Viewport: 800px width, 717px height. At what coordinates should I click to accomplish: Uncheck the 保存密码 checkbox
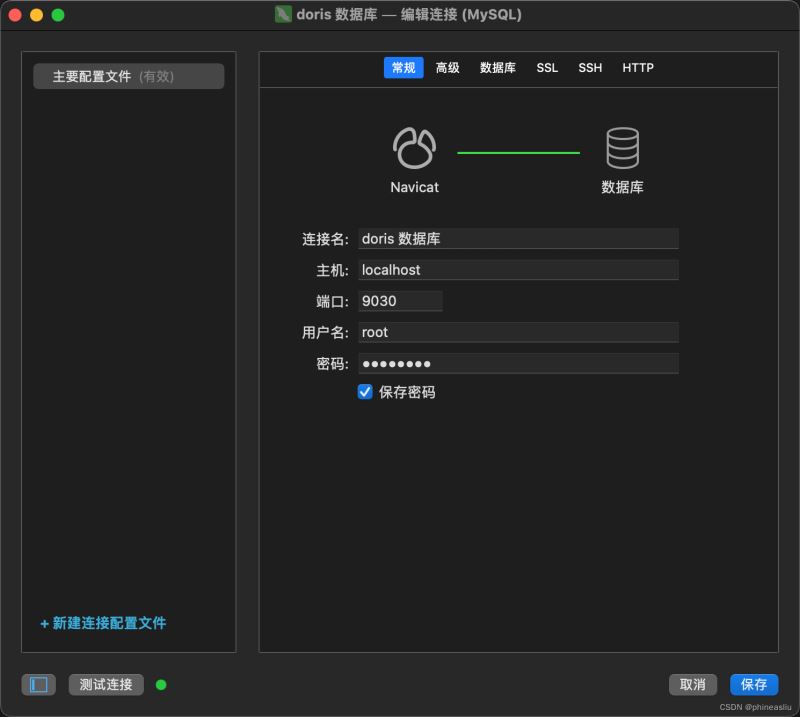coord(365,392)
